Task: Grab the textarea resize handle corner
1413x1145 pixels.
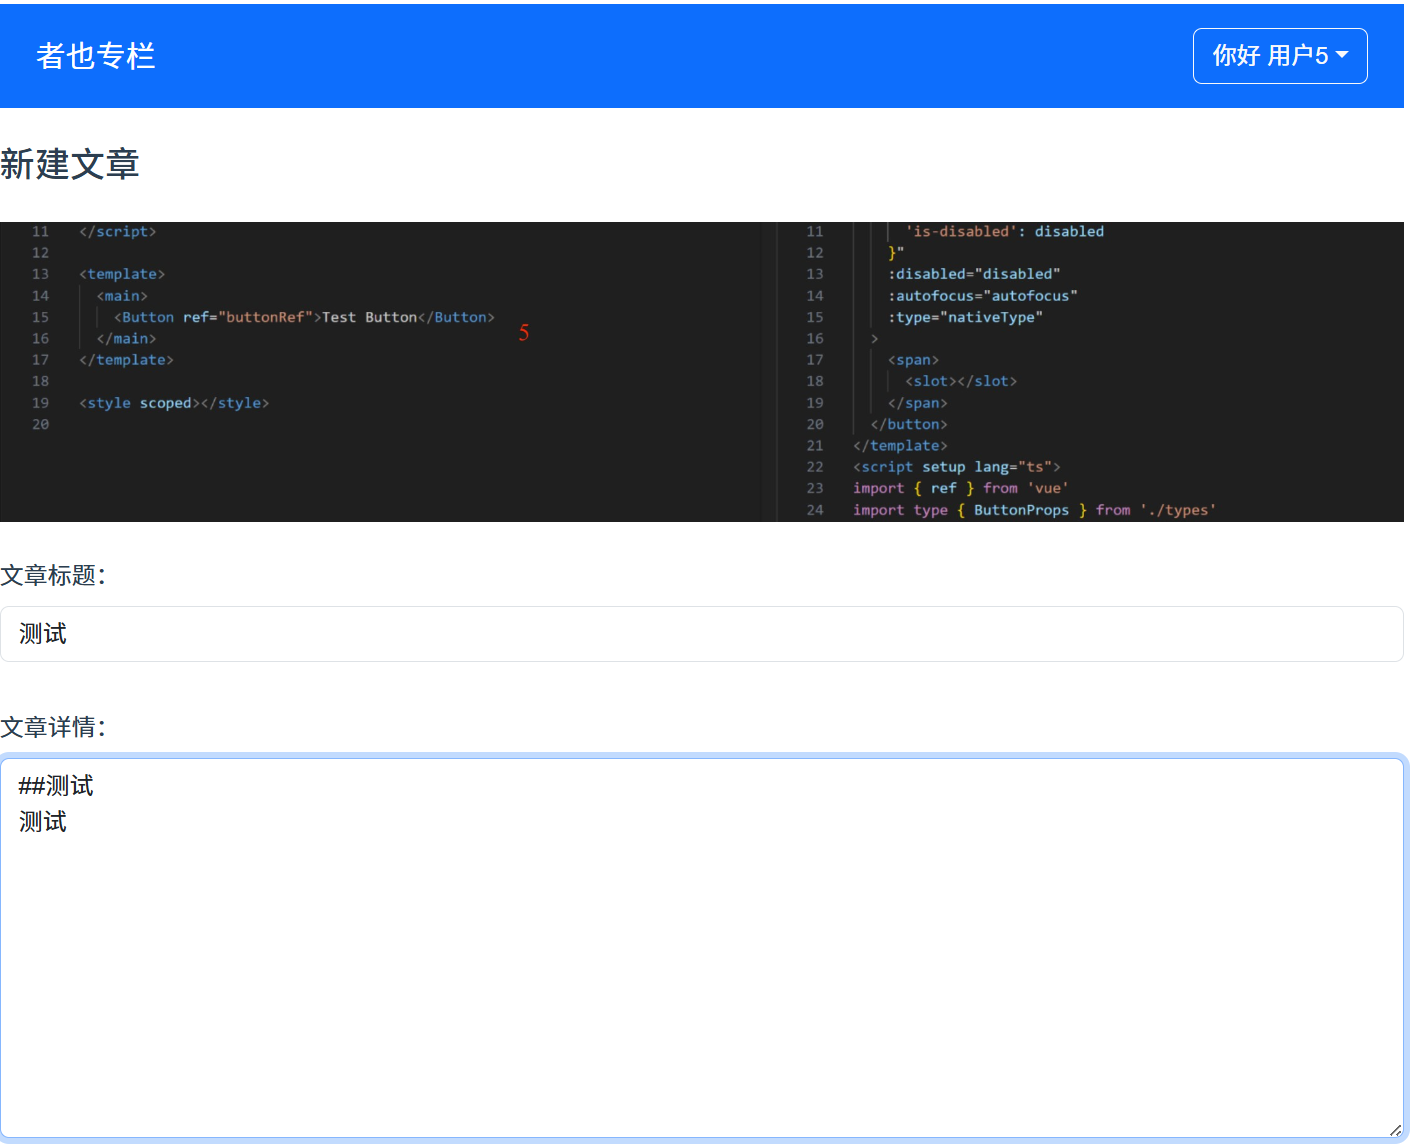Action: click(1394, 1129)
